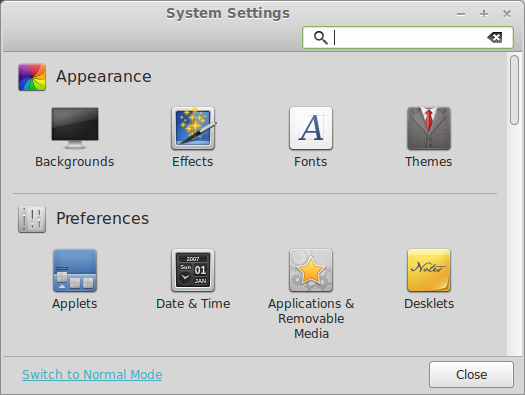This screenshot has width=525, height=395.
Task: Minimize the System Settings window
Action: pyautogui.click(x=461, y=14)
